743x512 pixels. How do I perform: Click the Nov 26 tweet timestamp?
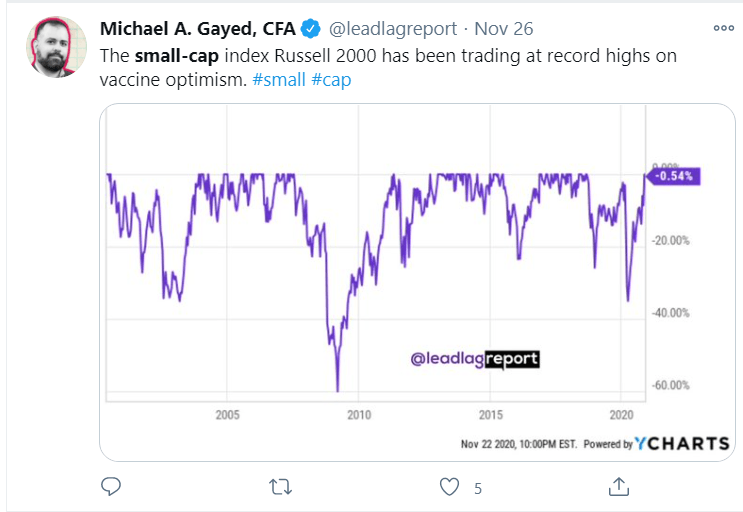[504, 29]
